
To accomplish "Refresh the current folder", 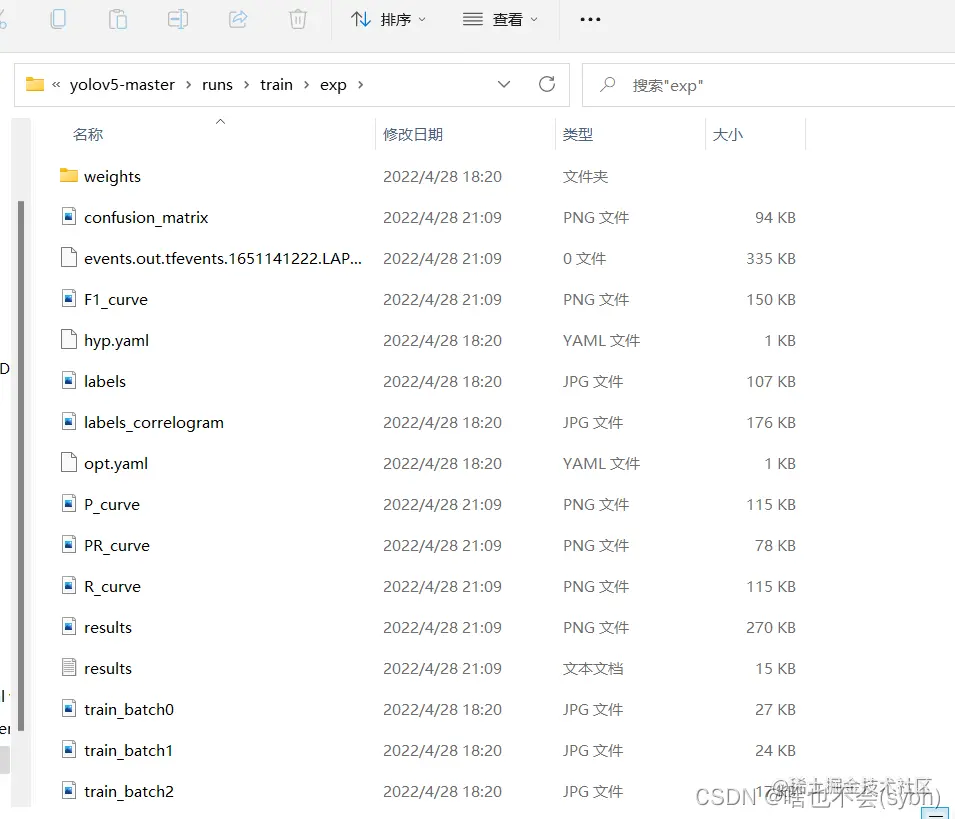I will (547, 84).
